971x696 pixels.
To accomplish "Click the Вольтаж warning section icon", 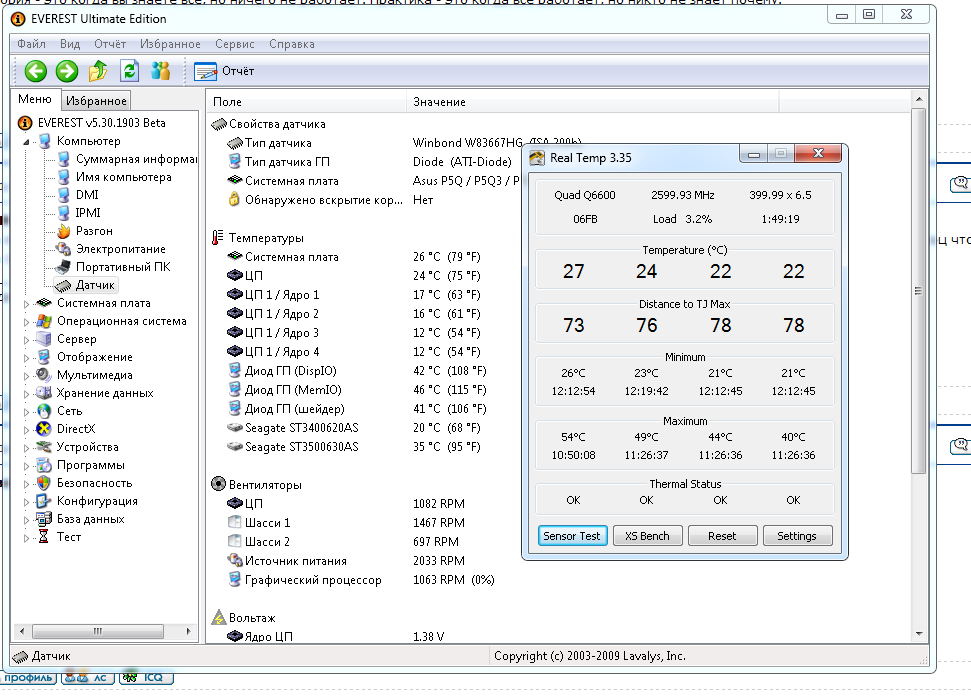I will (x=219, y=617).
